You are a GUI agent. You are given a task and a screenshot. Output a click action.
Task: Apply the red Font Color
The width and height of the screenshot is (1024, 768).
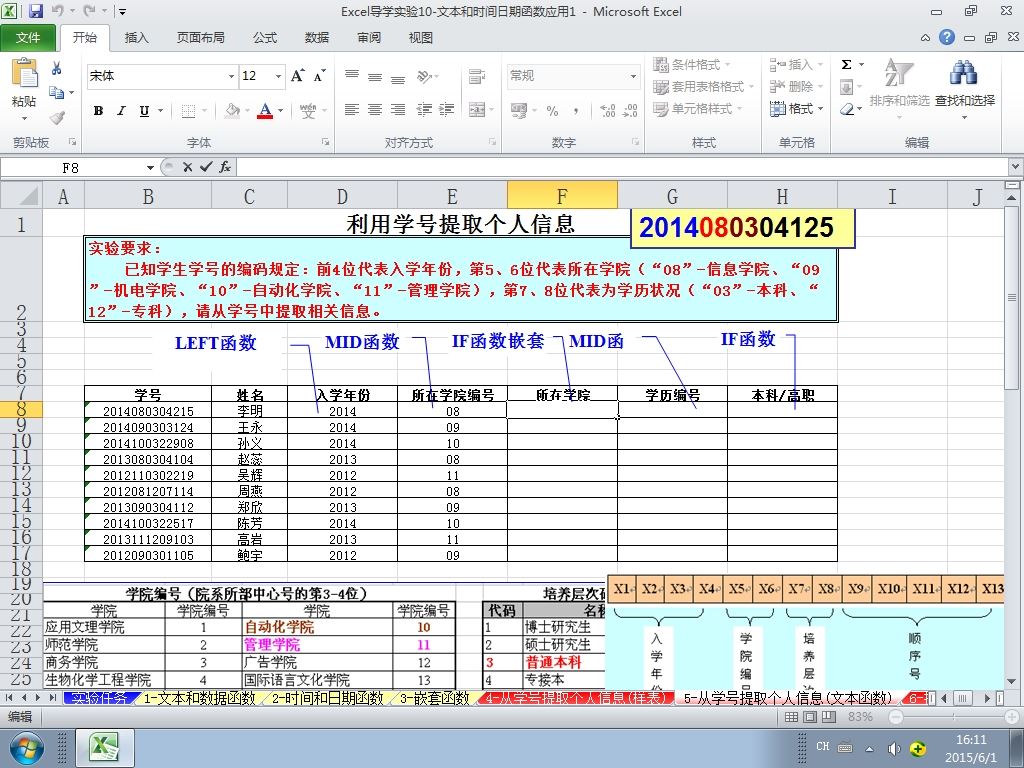(264, 110)
